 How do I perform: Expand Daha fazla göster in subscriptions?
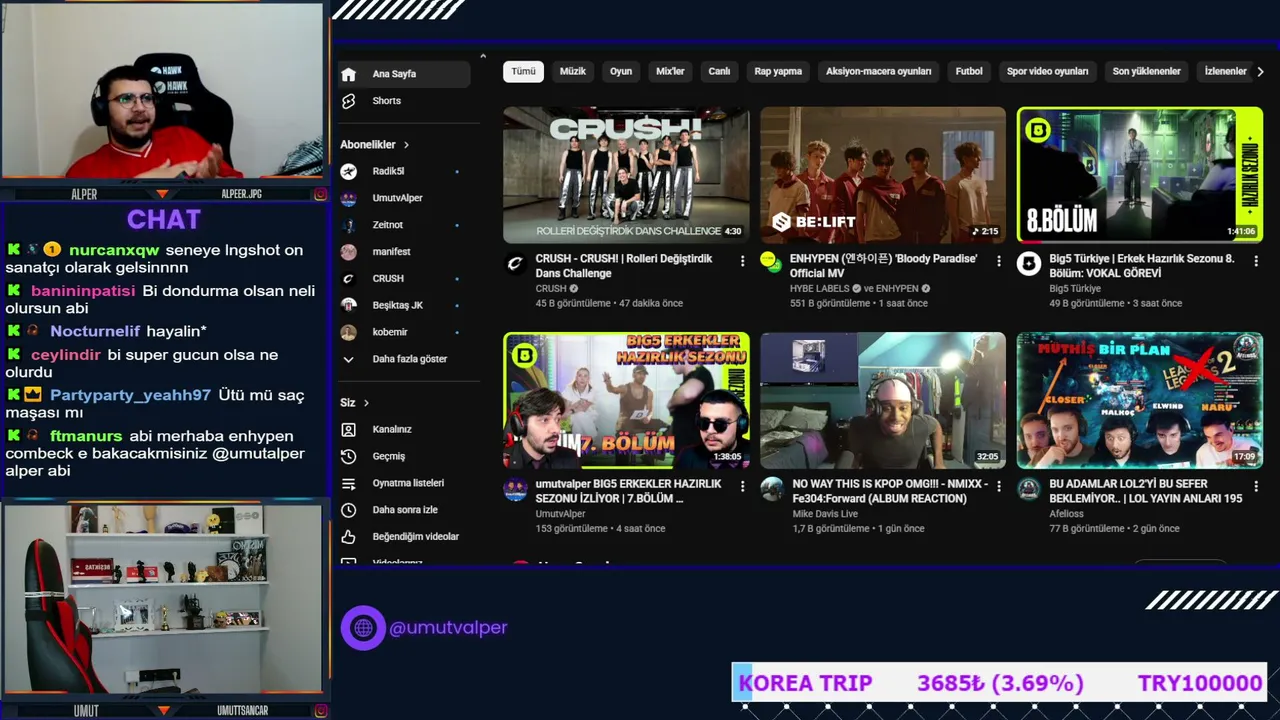(x=404, y=359)
